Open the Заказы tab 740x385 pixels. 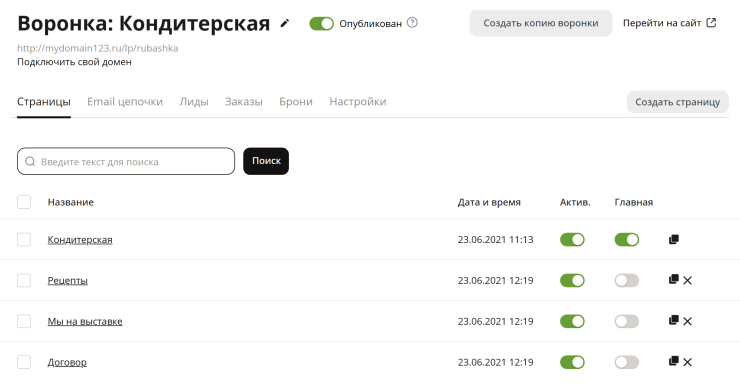244,102
